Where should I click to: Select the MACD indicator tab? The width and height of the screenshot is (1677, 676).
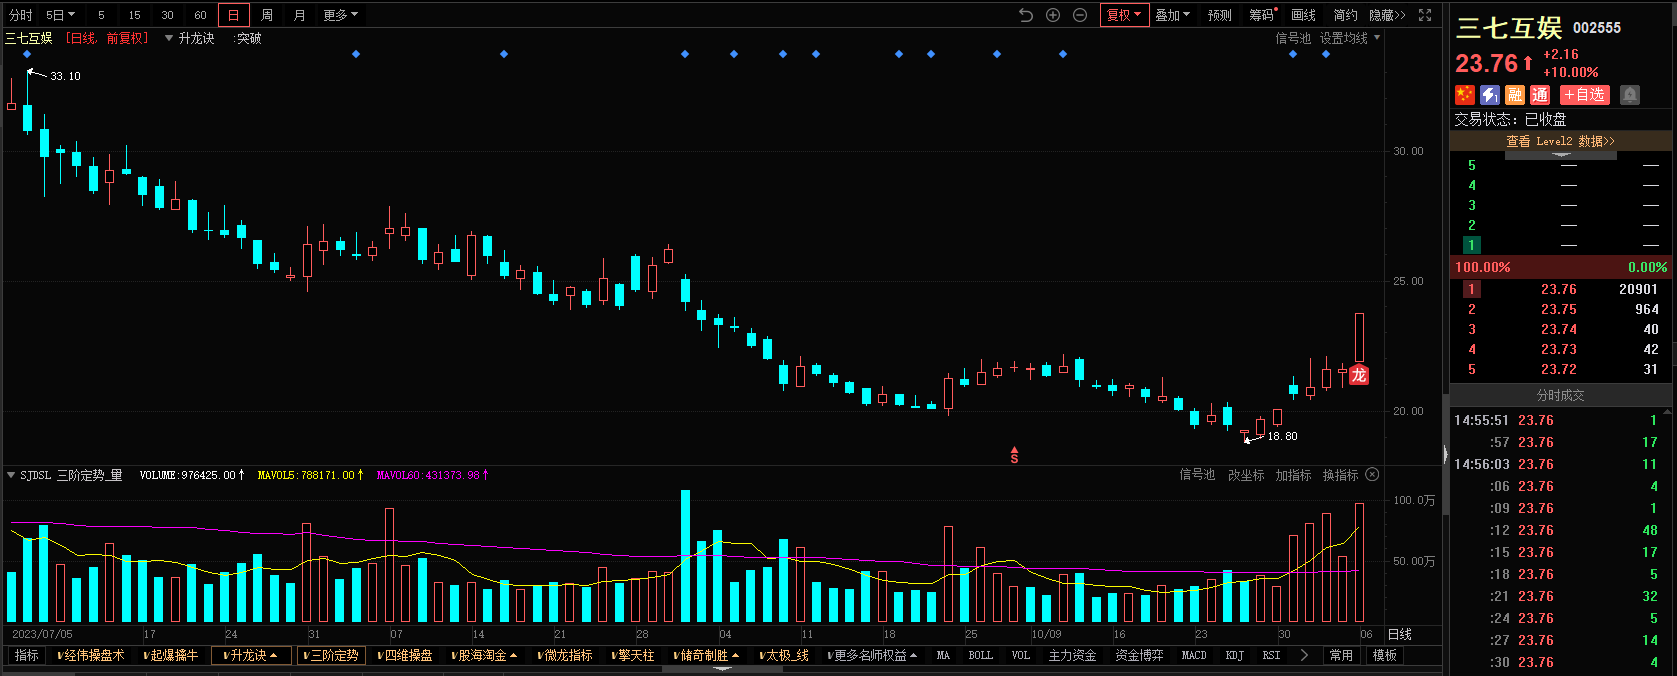pos(1194,656)
